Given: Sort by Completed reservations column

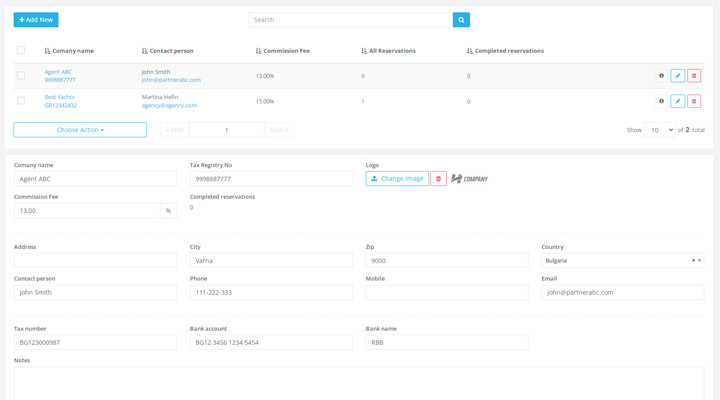Looking at the screenshot, I should click(505, 51).
